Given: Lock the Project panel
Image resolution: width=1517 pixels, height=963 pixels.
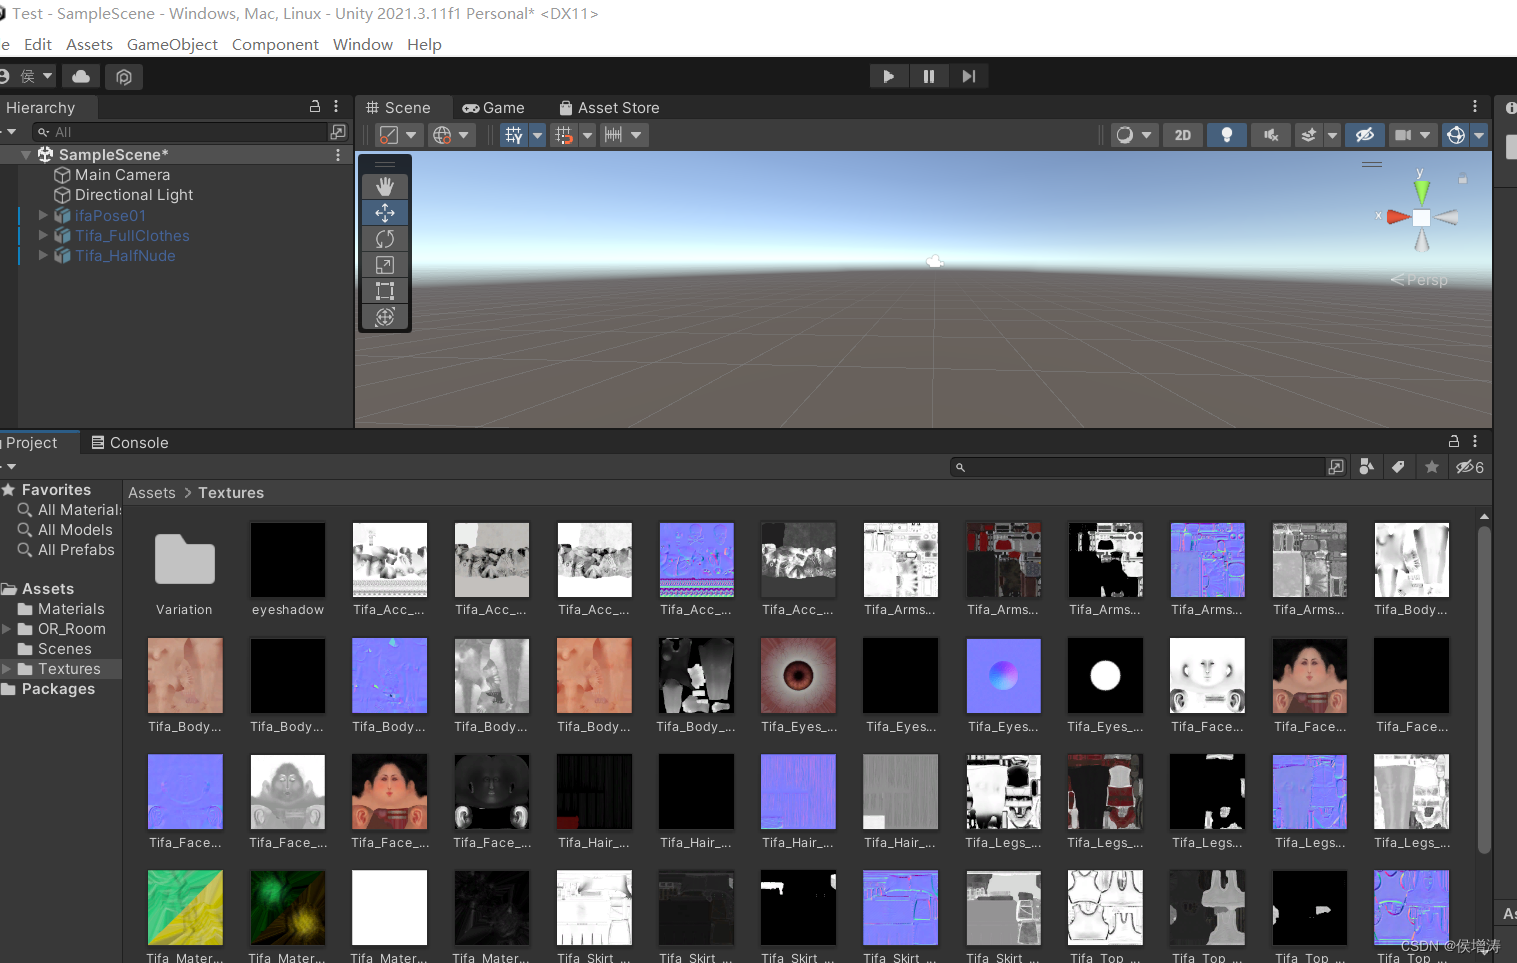Looking at the screenshot, I should point(1454,441).
